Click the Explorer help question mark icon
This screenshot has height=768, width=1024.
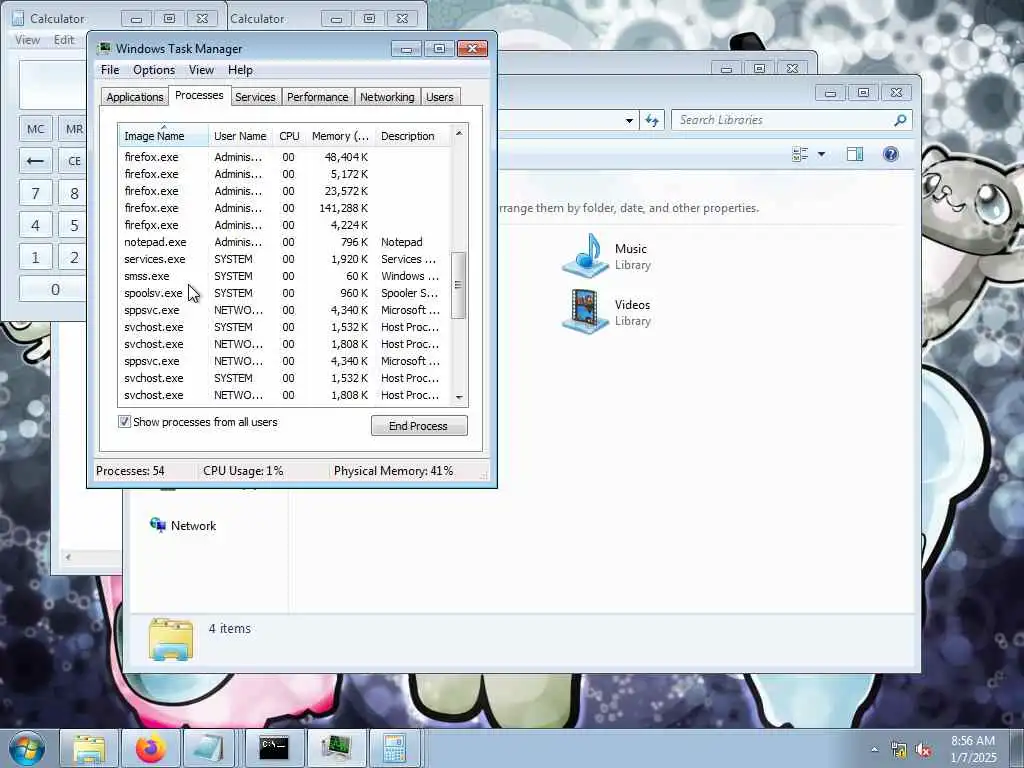click(891, 154)
